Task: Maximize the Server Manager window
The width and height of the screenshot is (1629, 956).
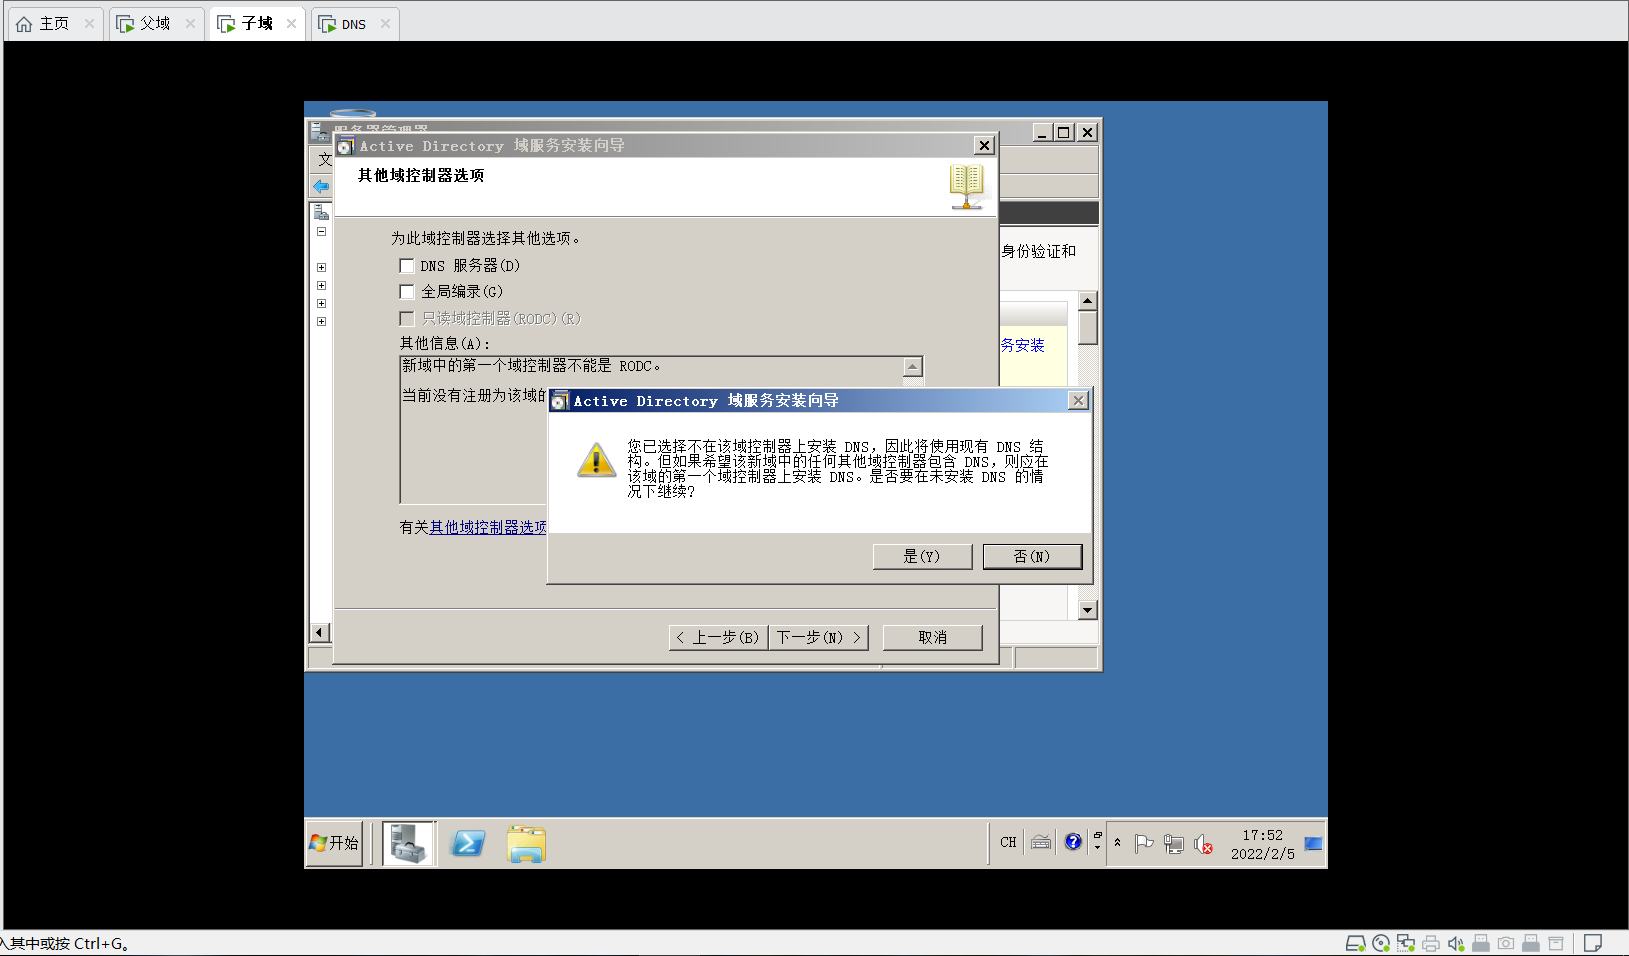Action: tap(1064, 132)
